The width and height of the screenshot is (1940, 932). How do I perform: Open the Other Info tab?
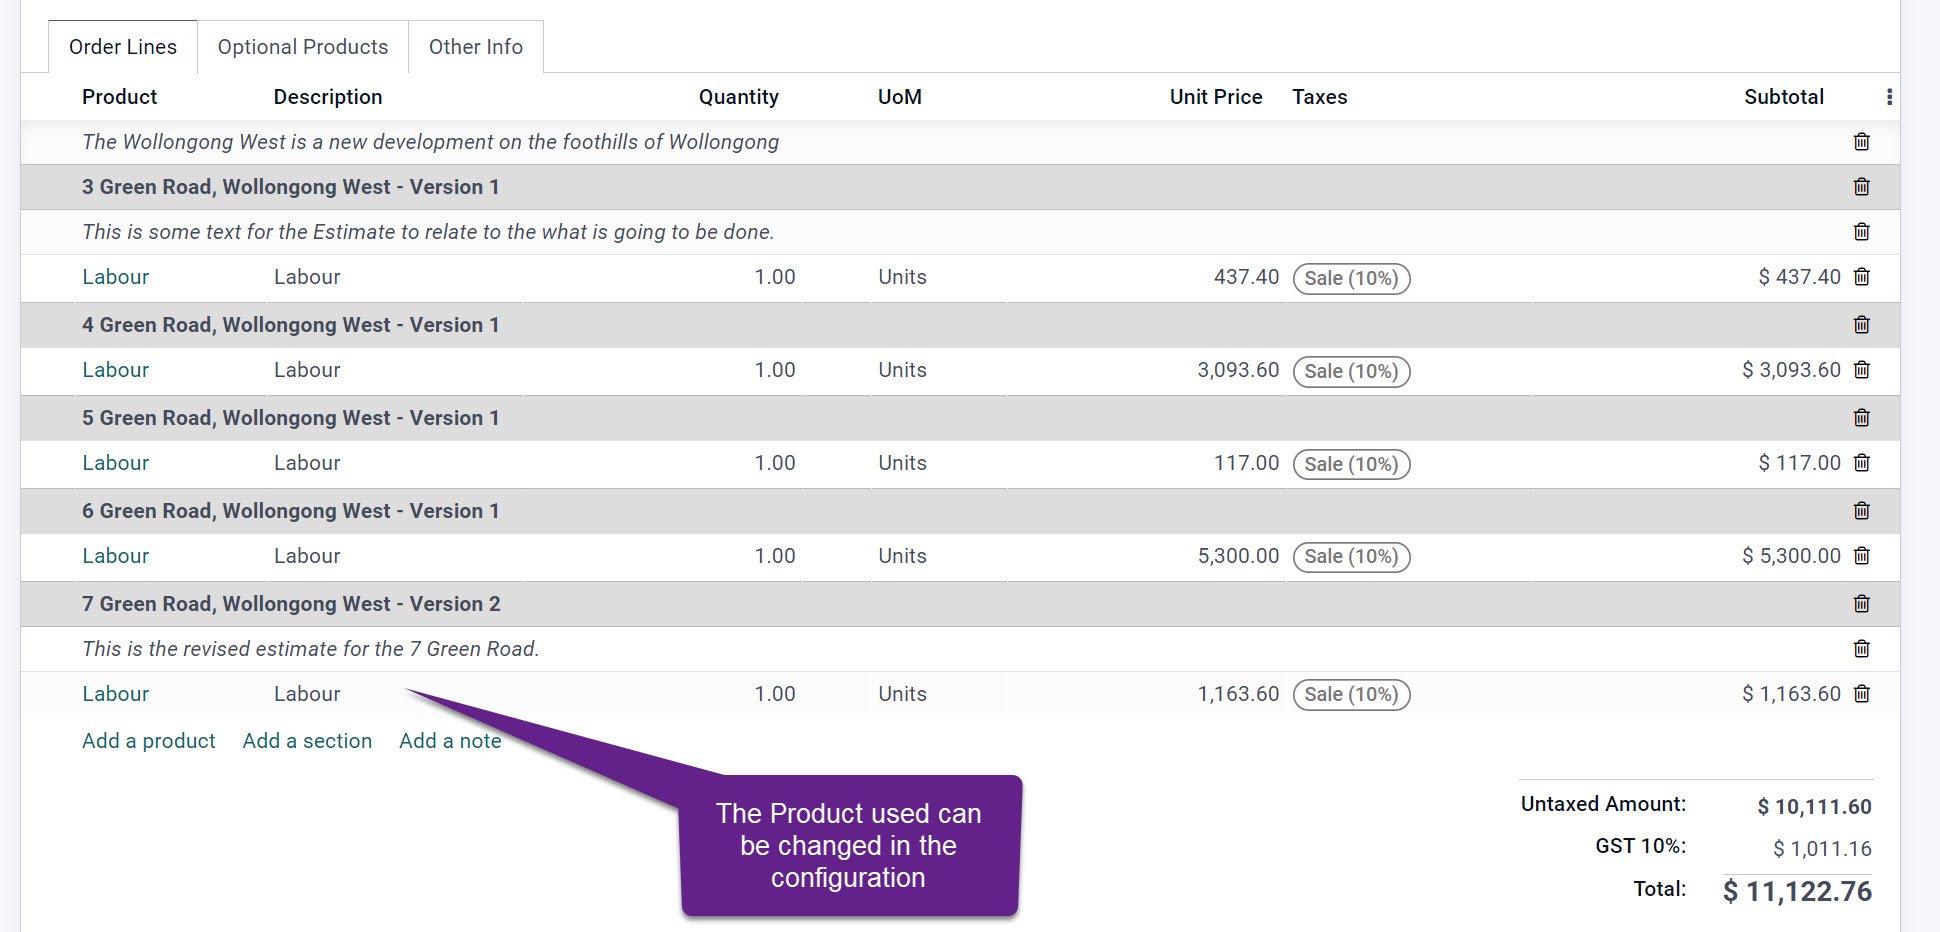pos(476,47)
